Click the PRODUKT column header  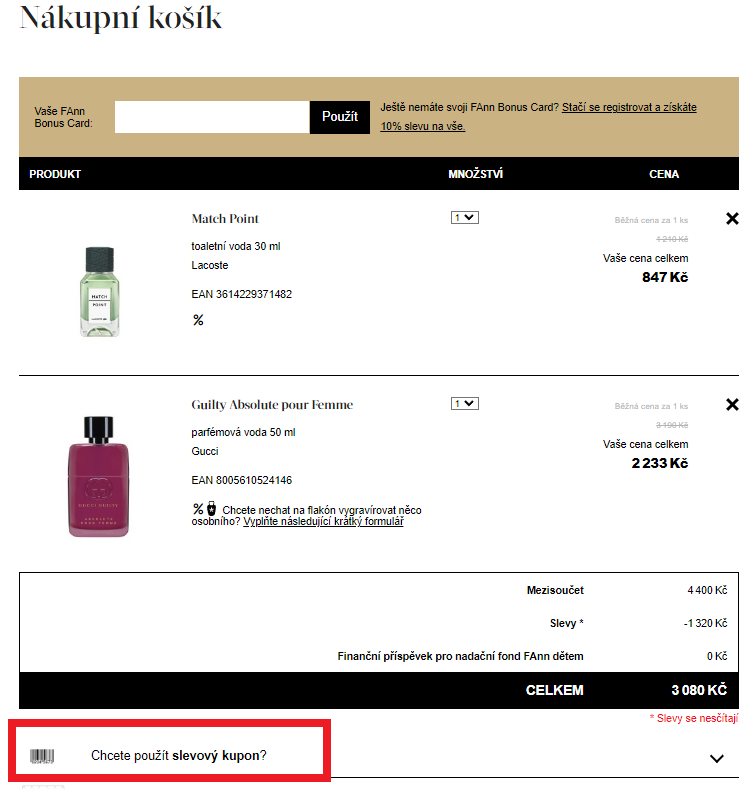tap(55, 174)
